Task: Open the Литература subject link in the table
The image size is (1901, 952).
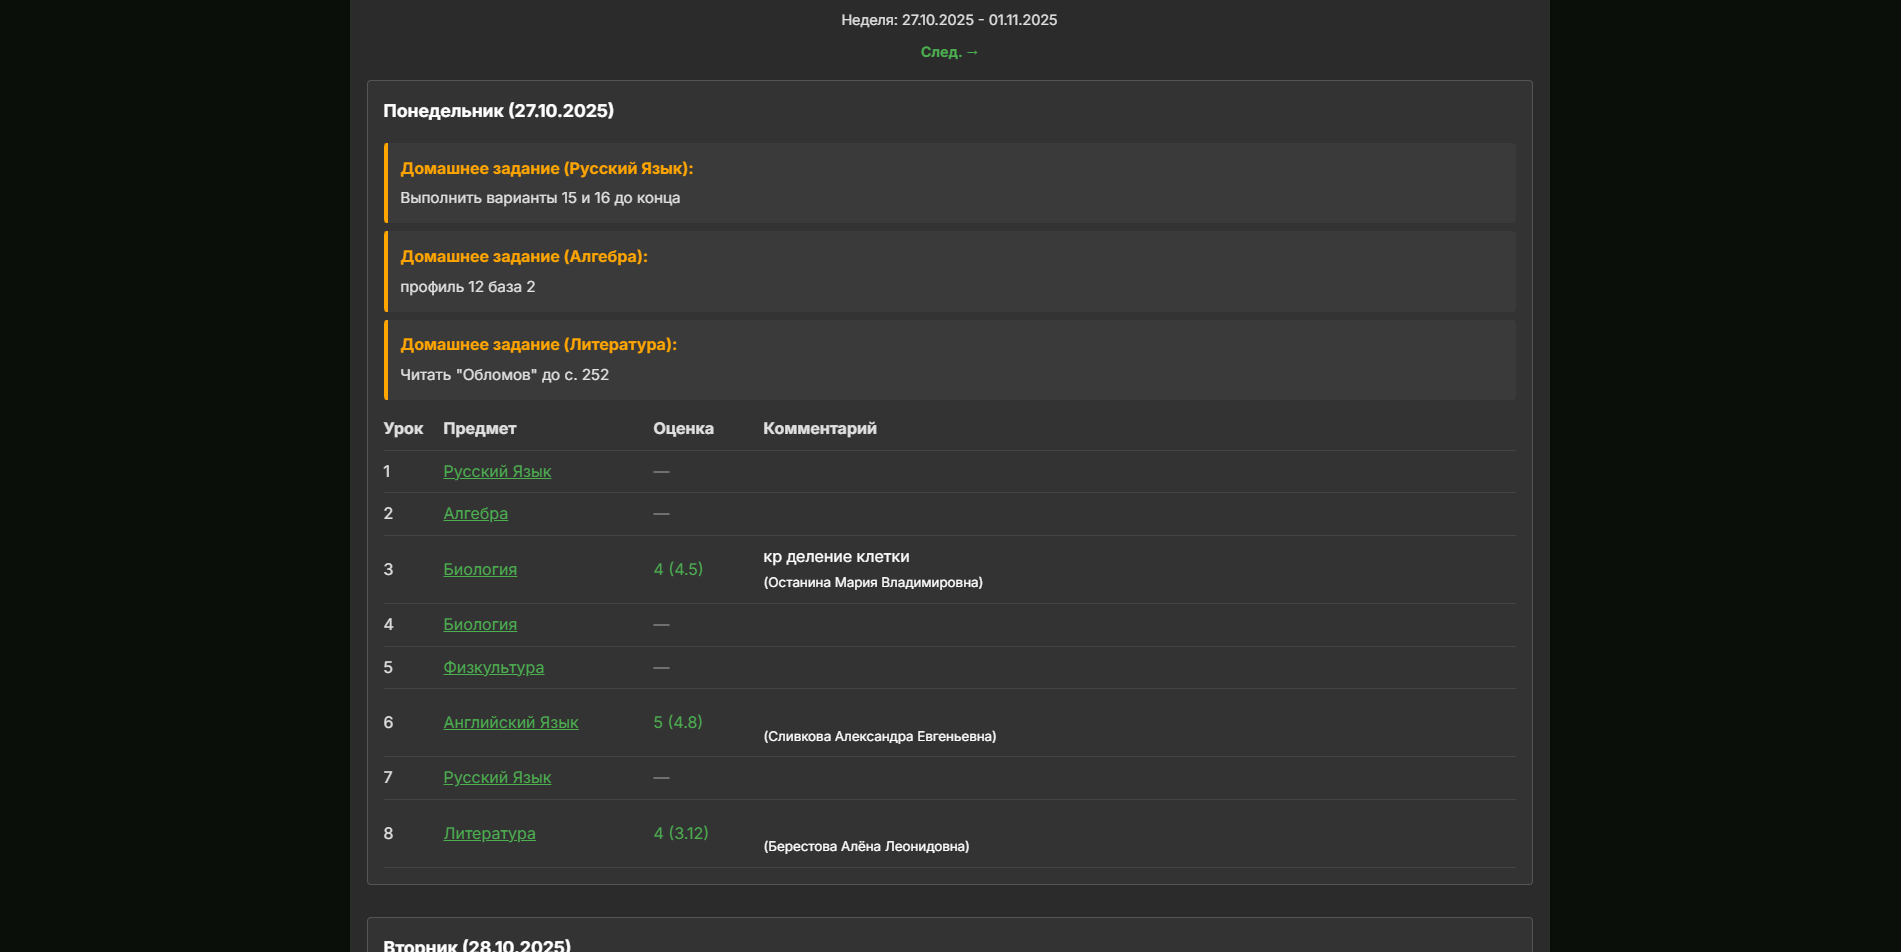Action: tap(489, 833)
